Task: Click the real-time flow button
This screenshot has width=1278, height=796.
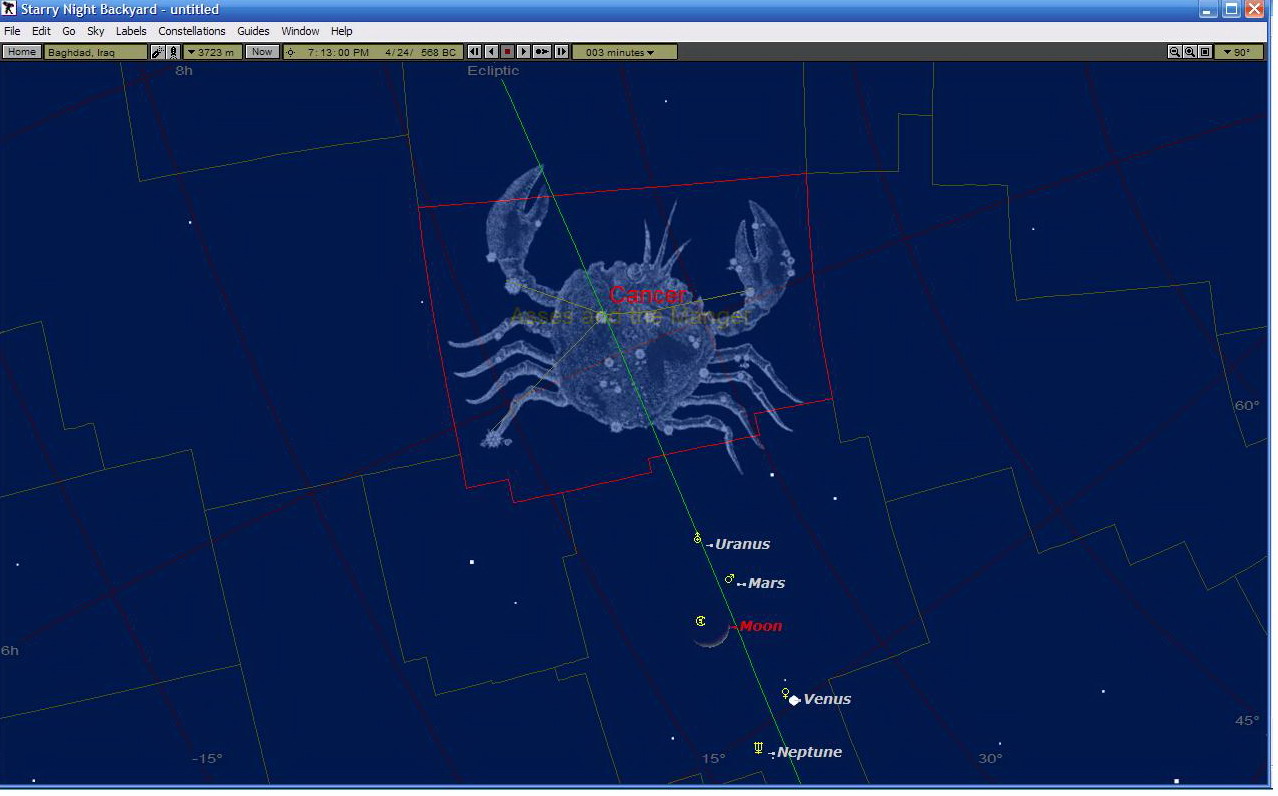Action: 542,52
